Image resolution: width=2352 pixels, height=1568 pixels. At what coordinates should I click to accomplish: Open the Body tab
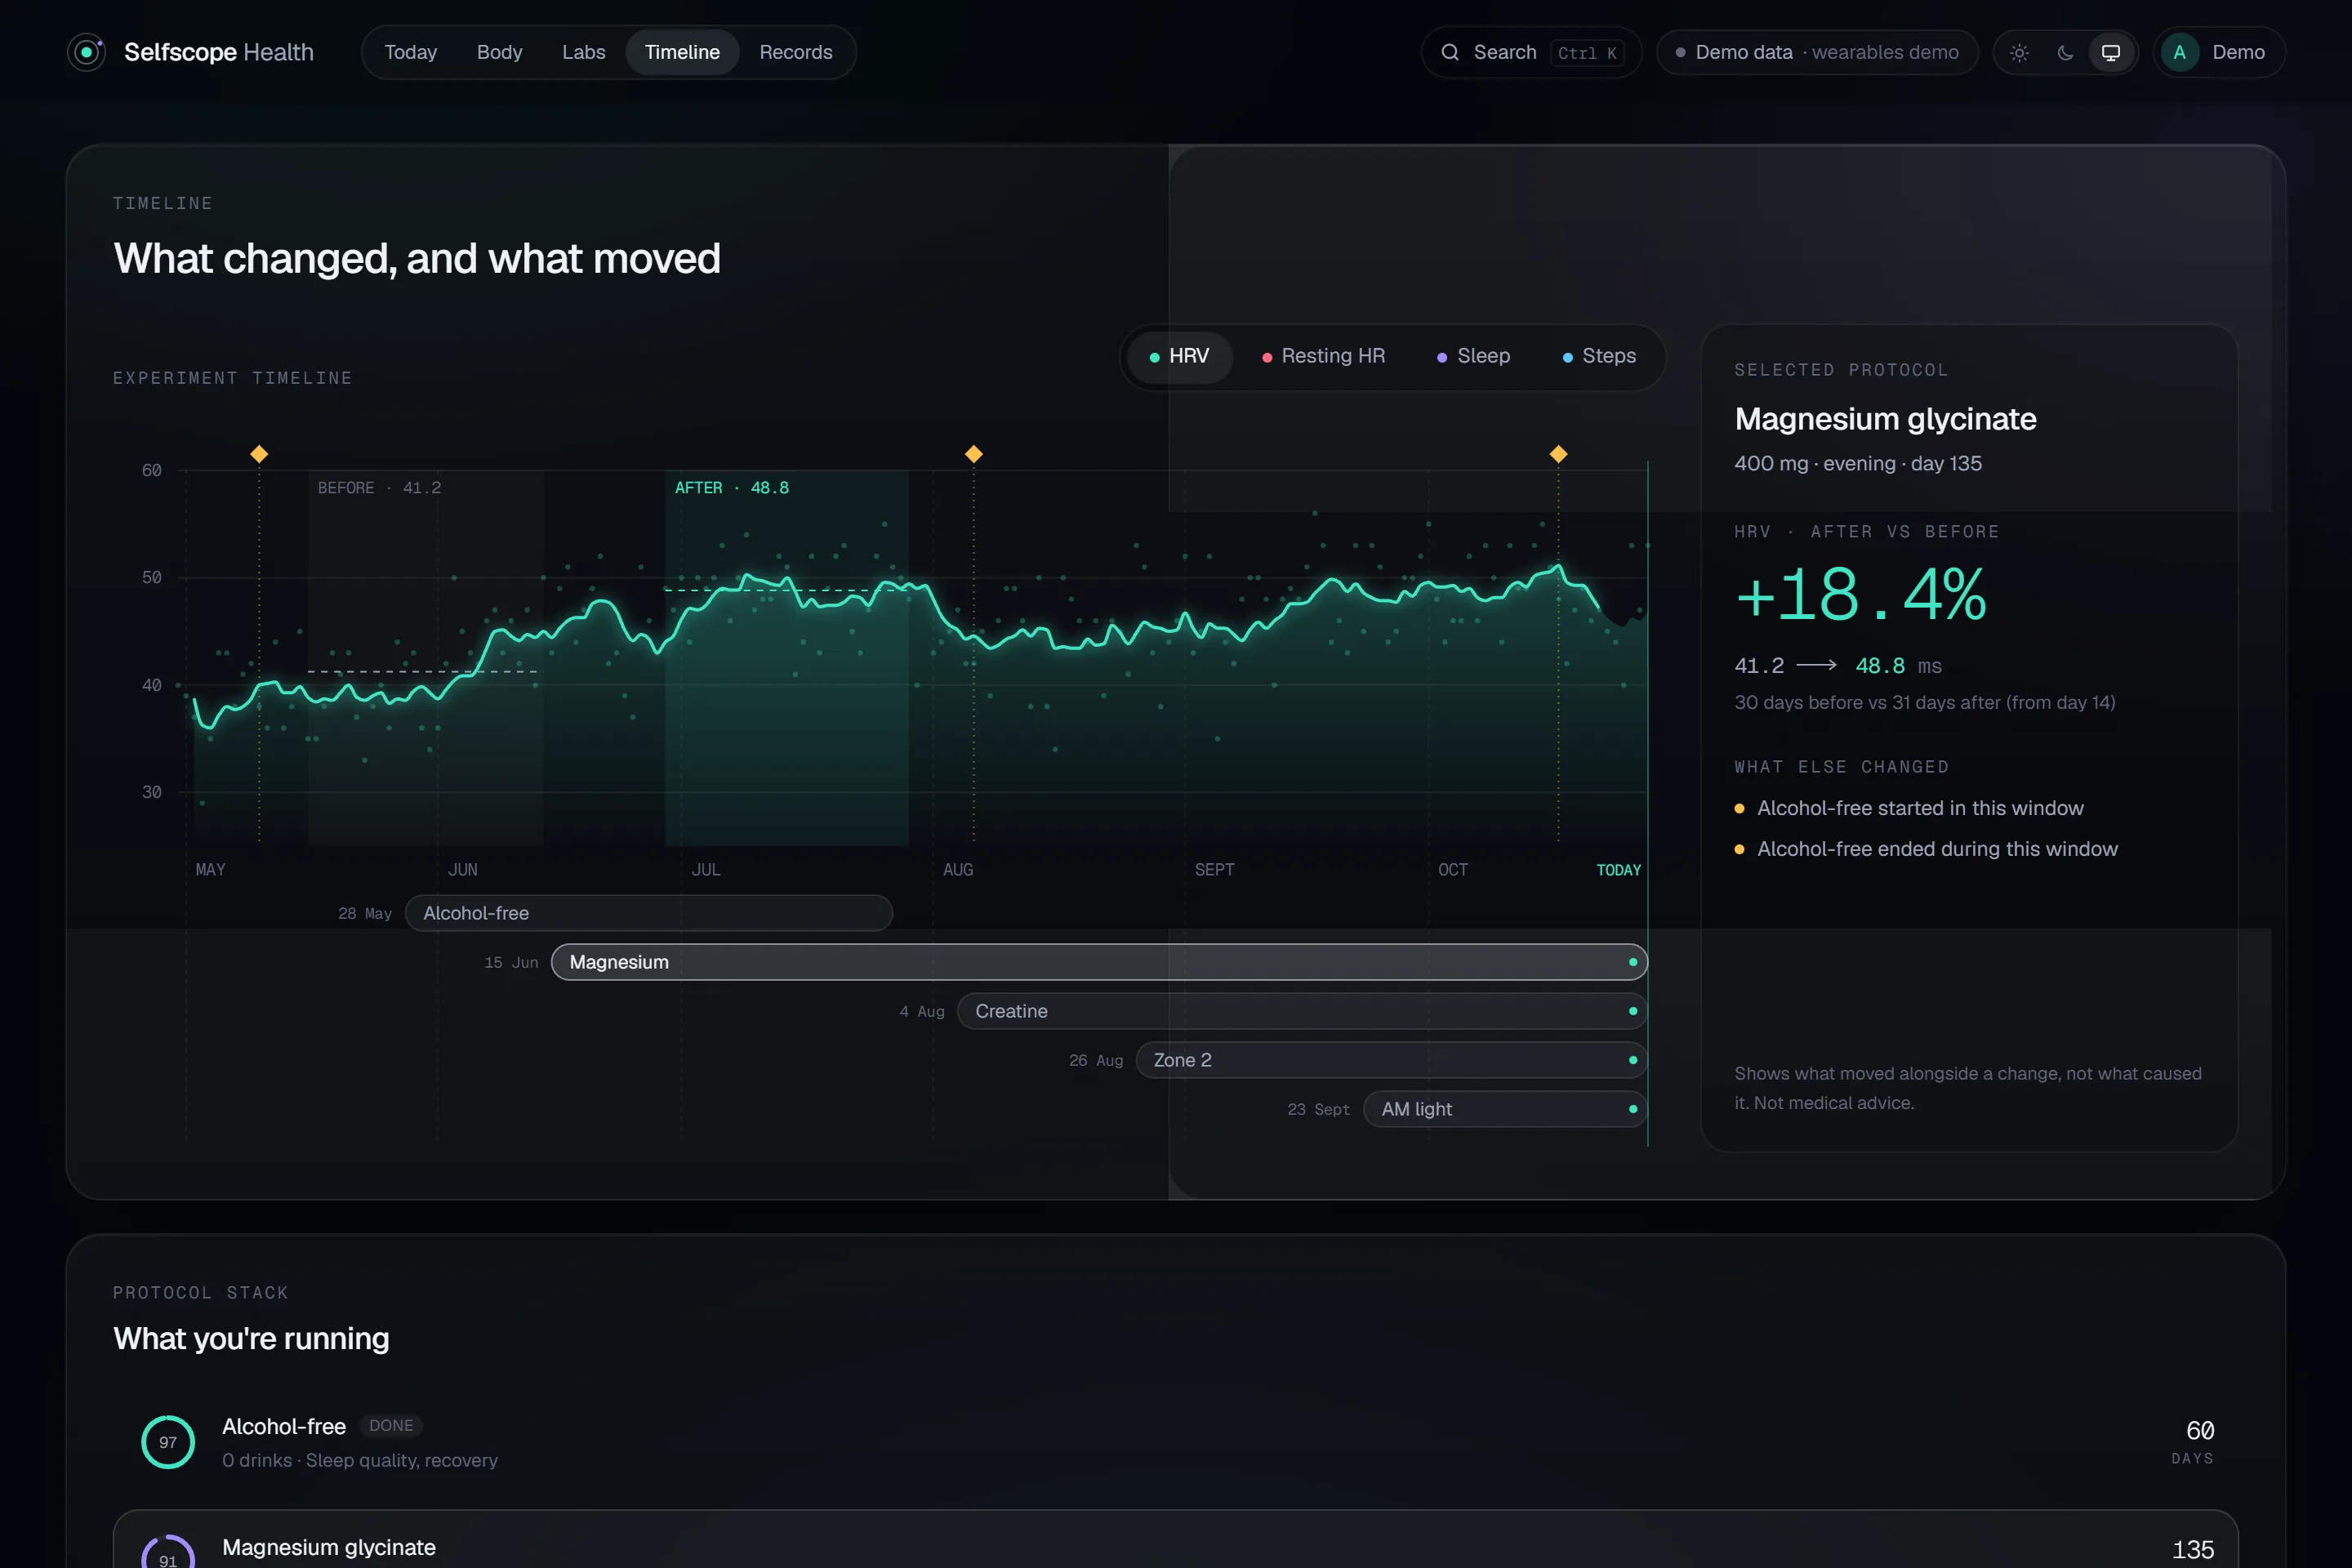pos(499,52)
